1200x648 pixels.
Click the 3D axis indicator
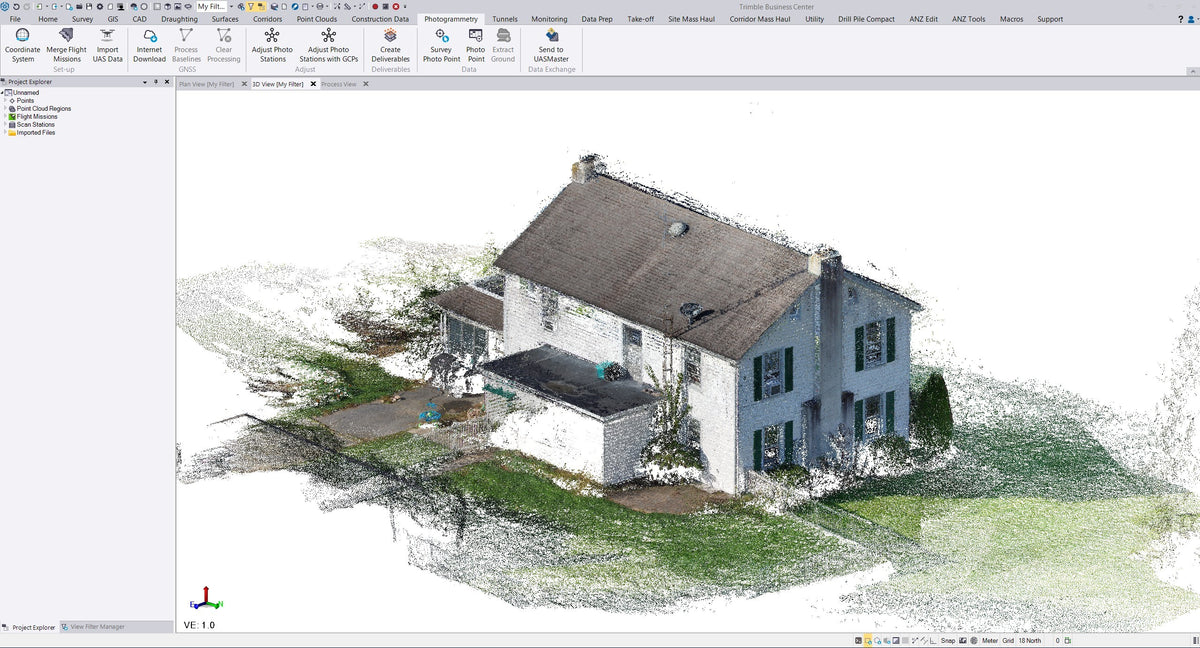(206, 598)
